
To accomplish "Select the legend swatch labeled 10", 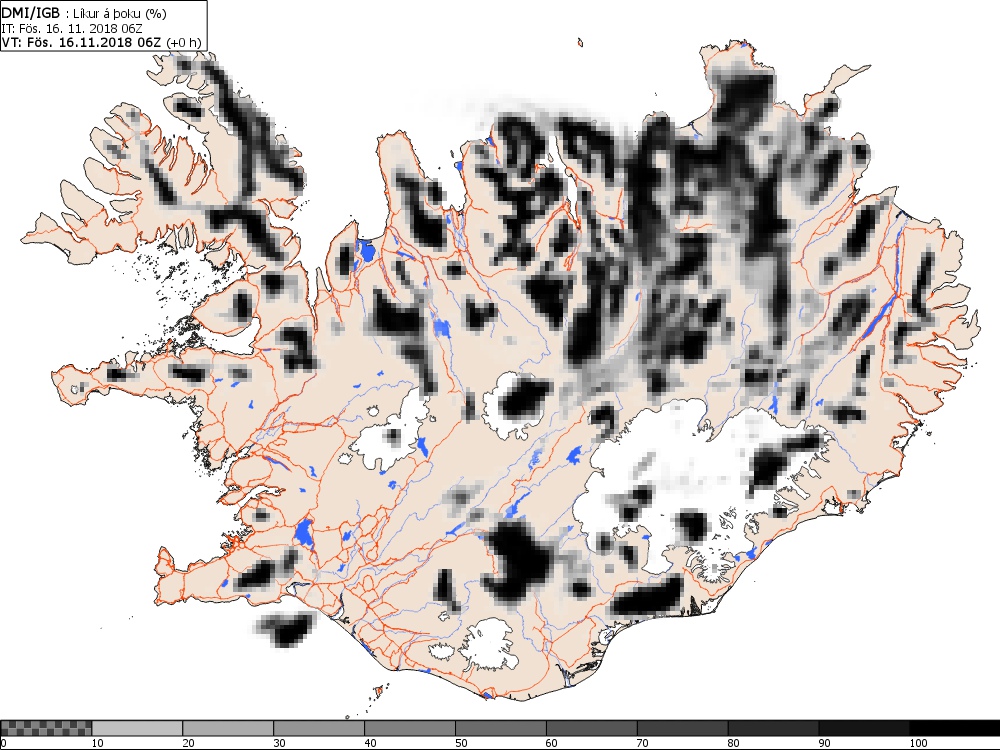I will tap(137, 728).
